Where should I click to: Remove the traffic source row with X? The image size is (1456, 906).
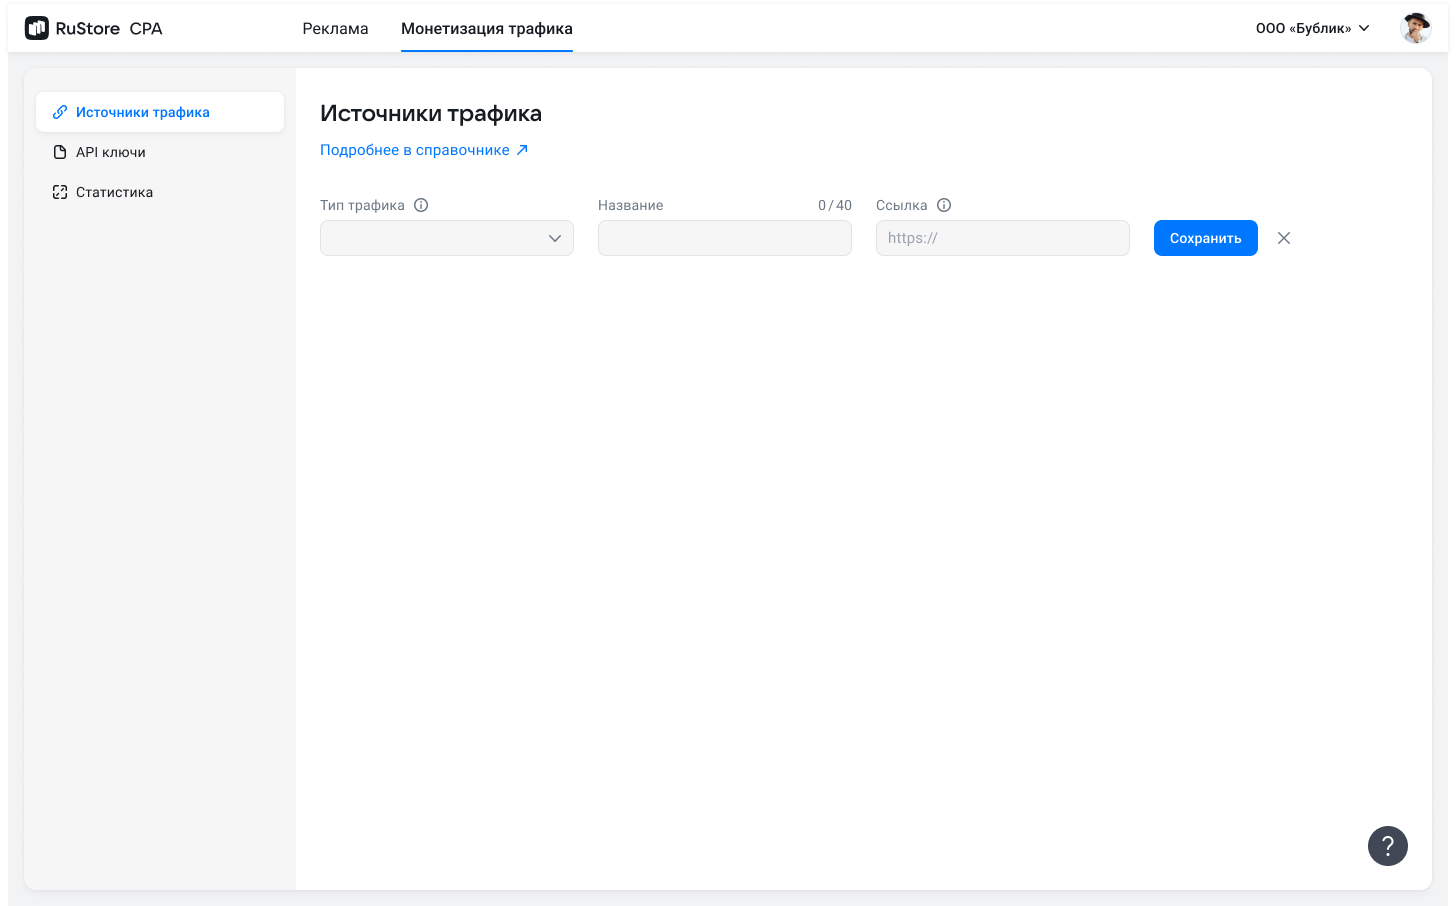[x=1284, y=238]
